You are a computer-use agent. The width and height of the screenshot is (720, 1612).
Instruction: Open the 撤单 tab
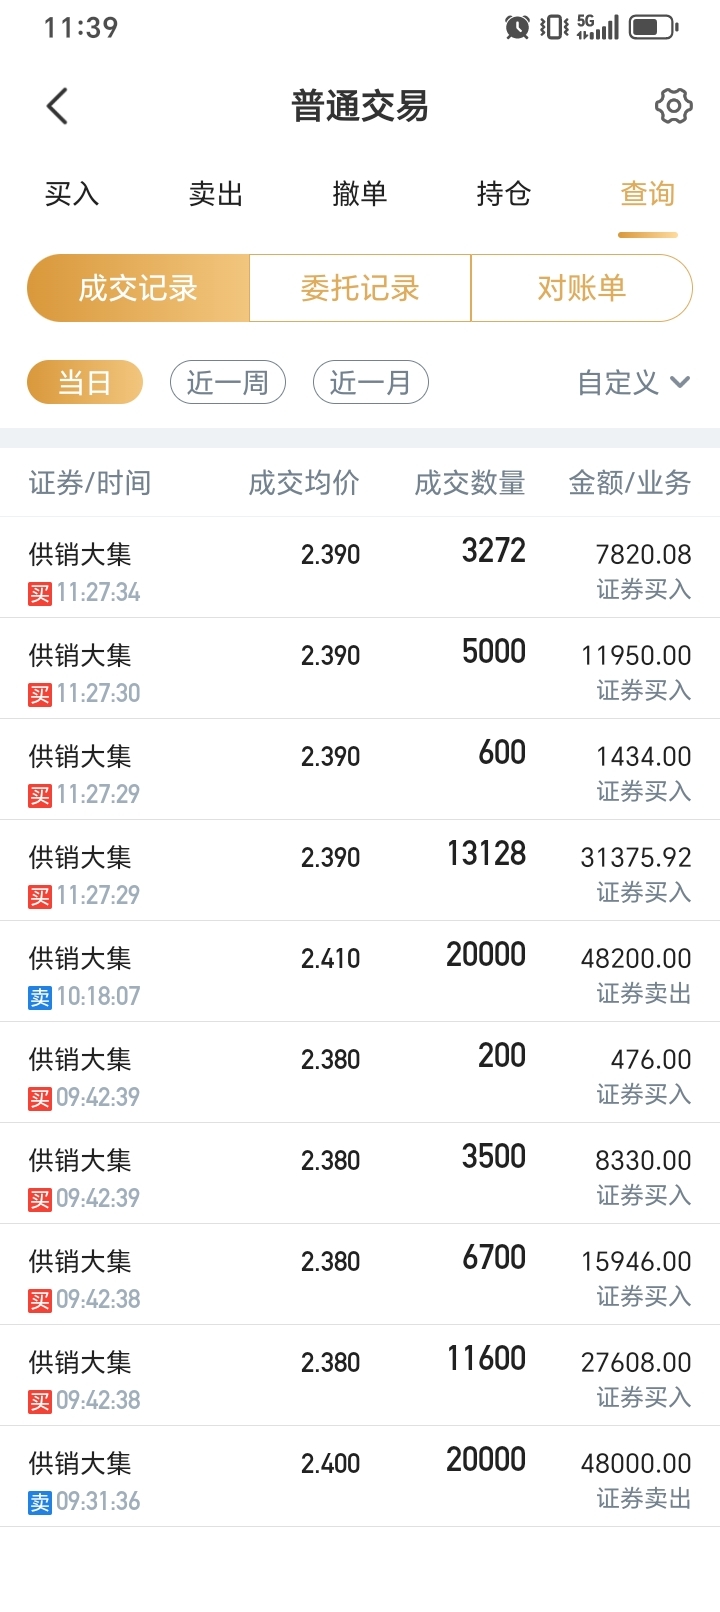click(360, 194)
